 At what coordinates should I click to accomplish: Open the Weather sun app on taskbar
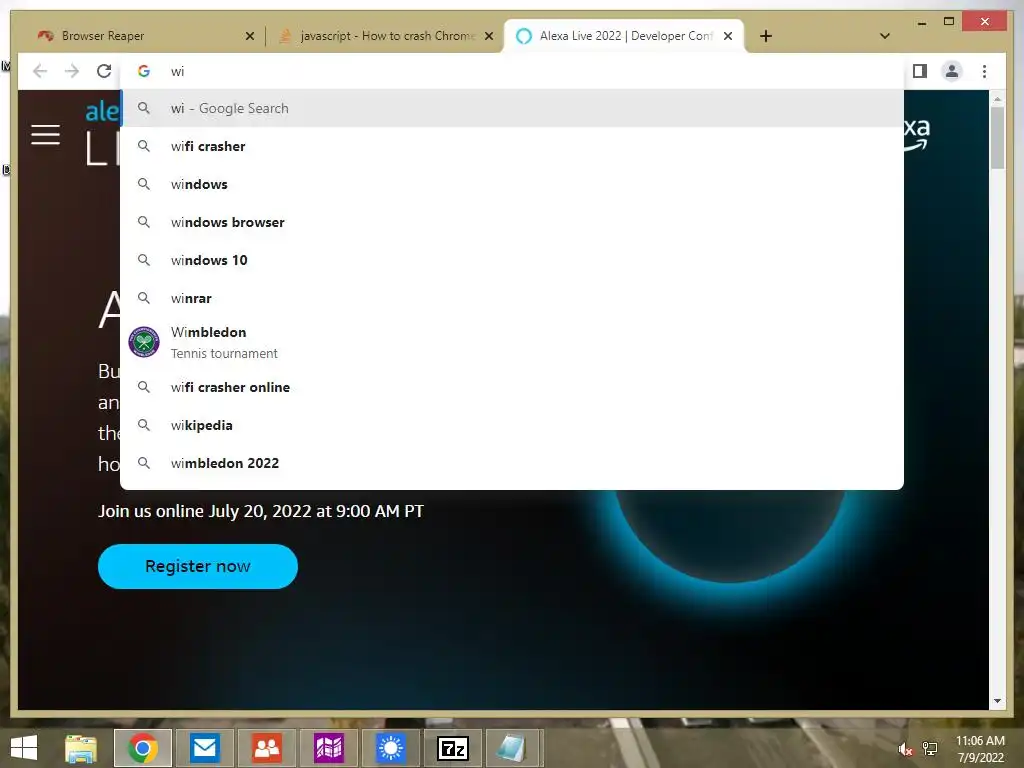(391, 748)
